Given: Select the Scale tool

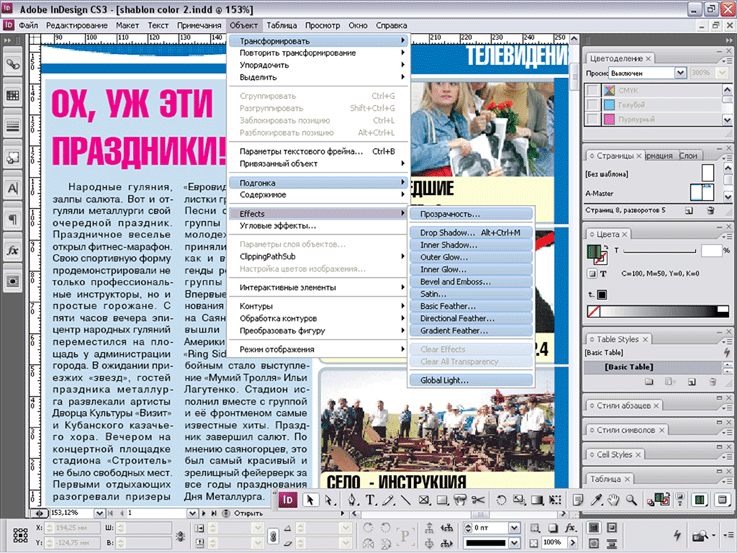Looking at the screenshot, I should tap(519, 500).
